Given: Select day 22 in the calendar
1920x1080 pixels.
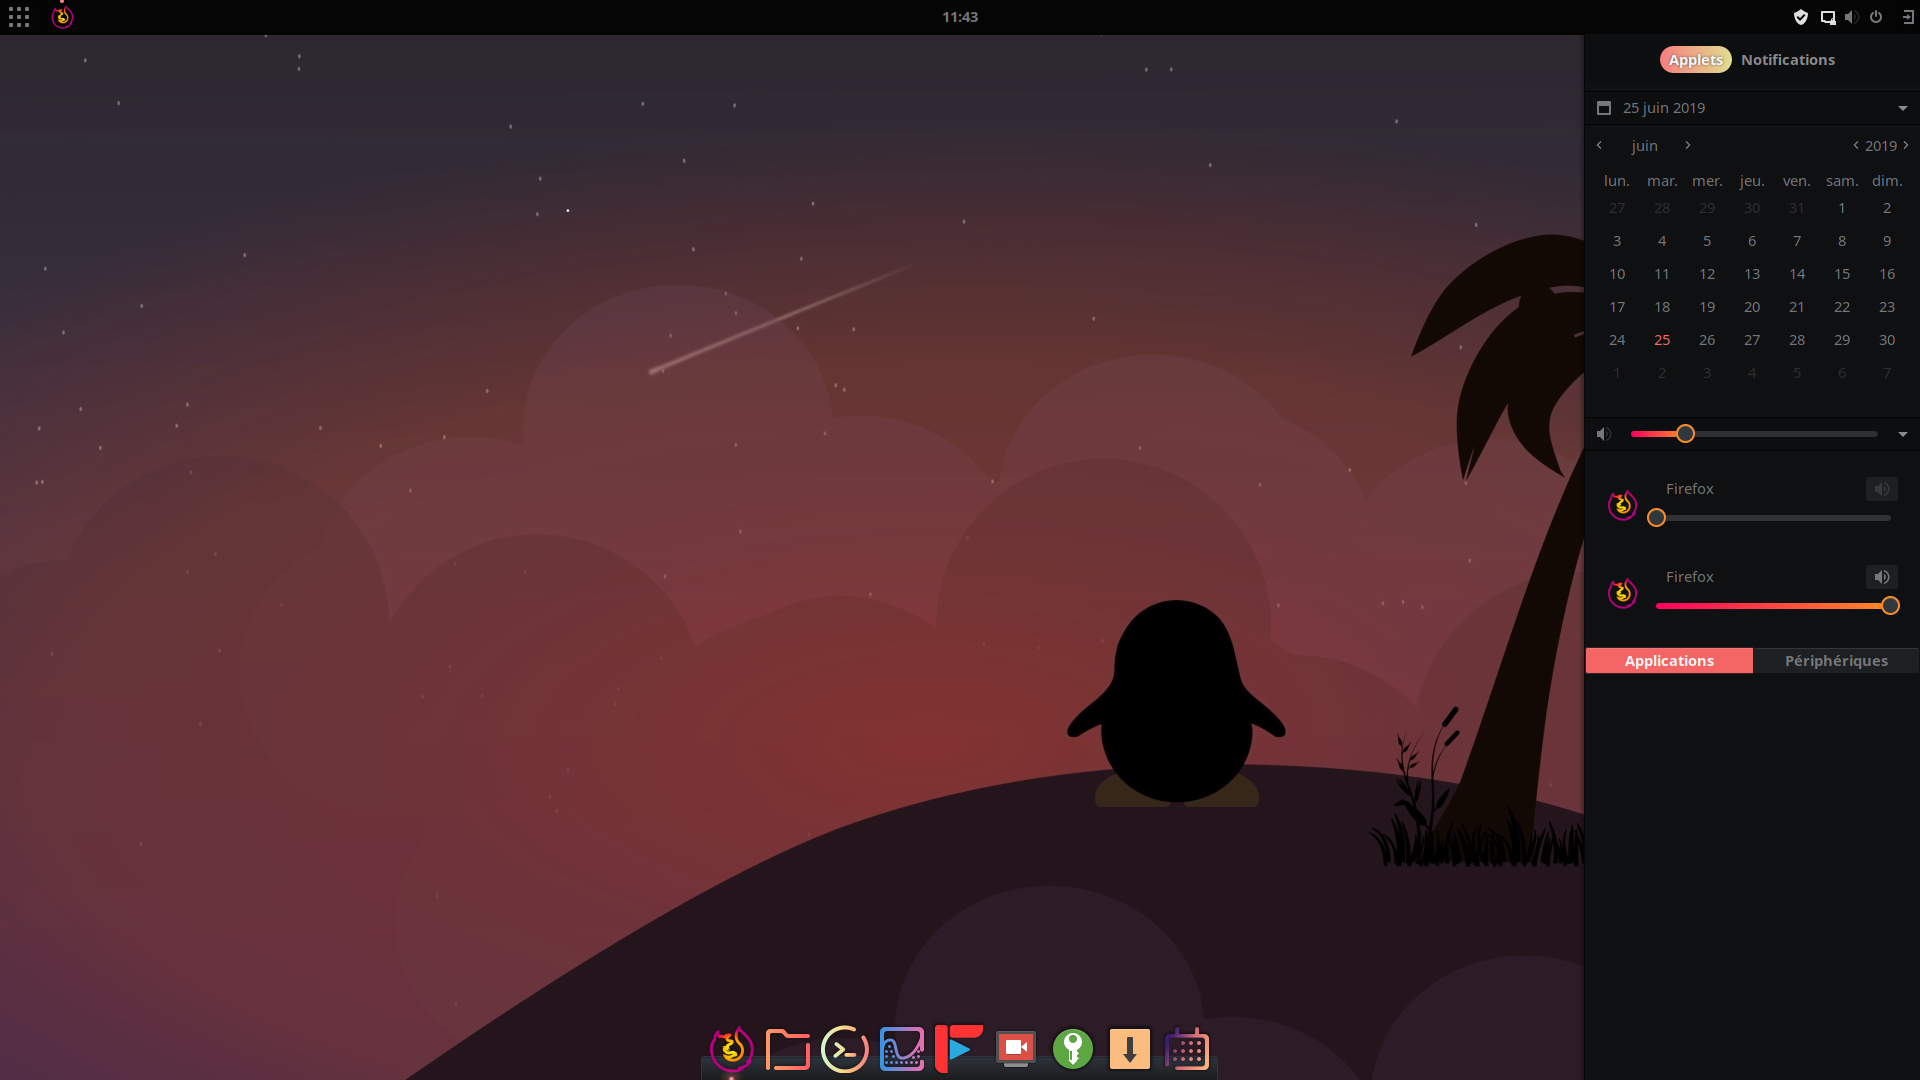Looking at the screenshot, I should [1842, 307].
